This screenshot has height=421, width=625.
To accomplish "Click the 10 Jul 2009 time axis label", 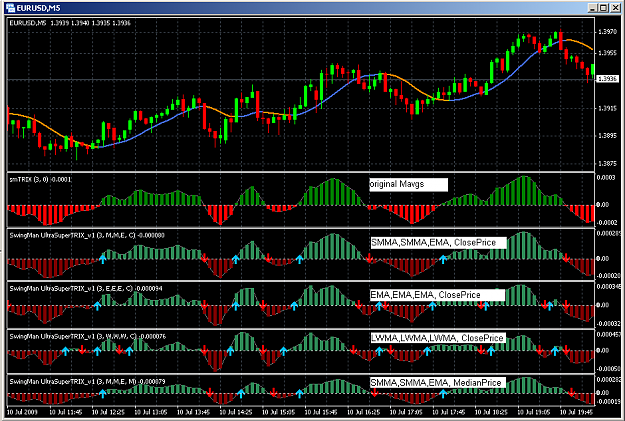I will pos(22,412).
